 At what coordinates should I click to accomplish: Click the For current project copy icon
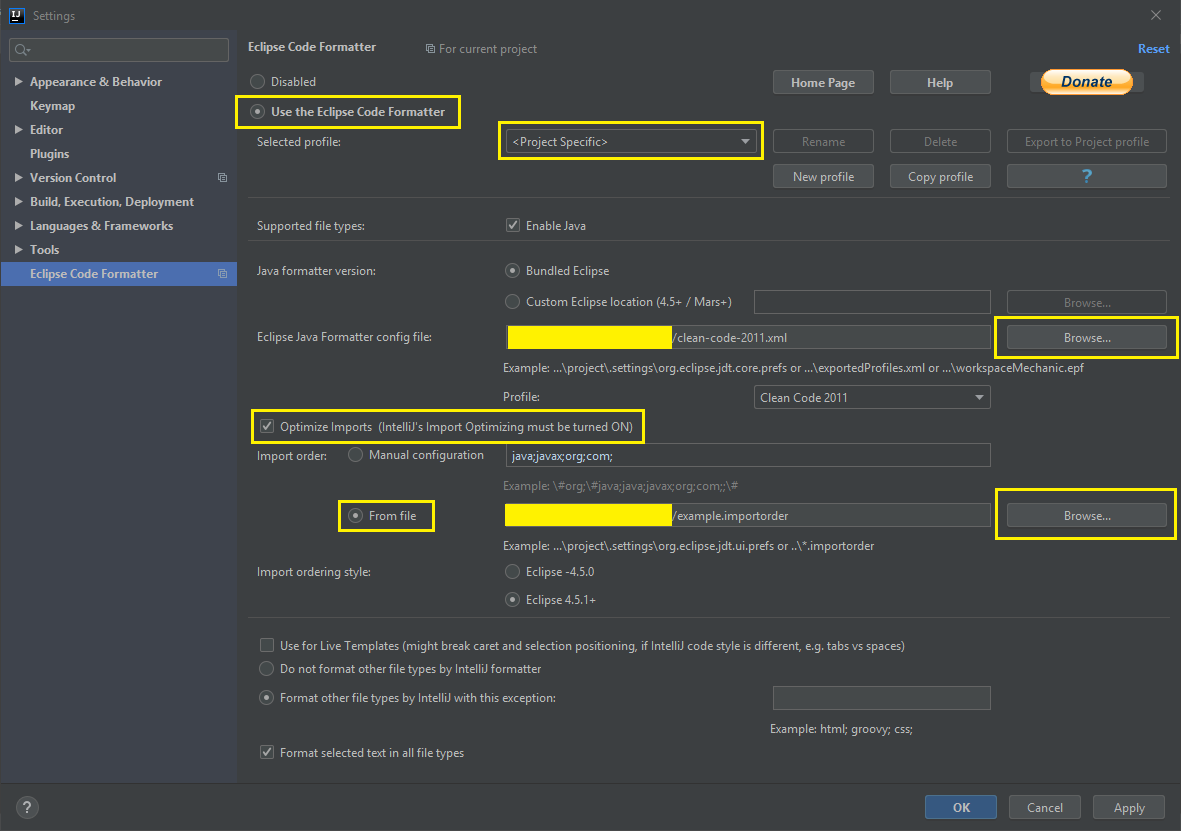coord(430,49)
